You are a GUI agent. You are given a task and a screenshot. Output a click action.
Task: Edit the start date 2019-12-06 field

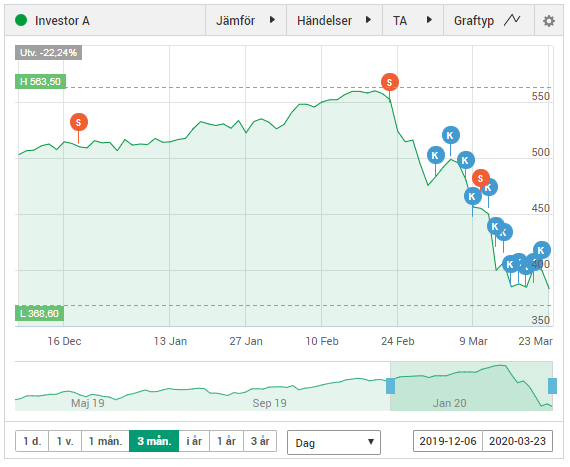click(x=448, y=441)
